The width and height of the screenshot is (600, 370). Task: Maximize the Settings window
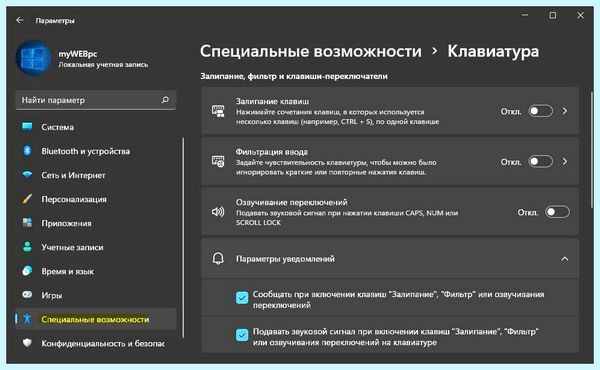[553, 15]
